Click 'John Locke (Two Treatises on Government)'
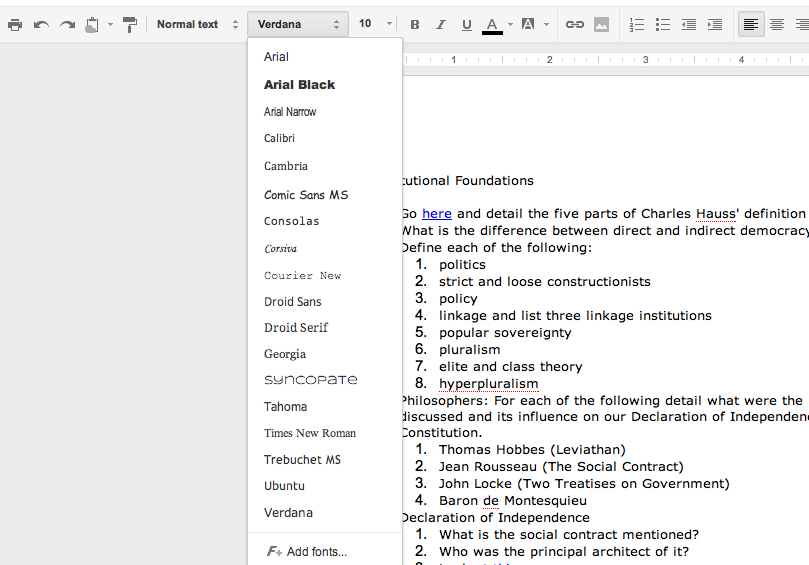Viewport: 809px width, 565px height. [584, 483]
